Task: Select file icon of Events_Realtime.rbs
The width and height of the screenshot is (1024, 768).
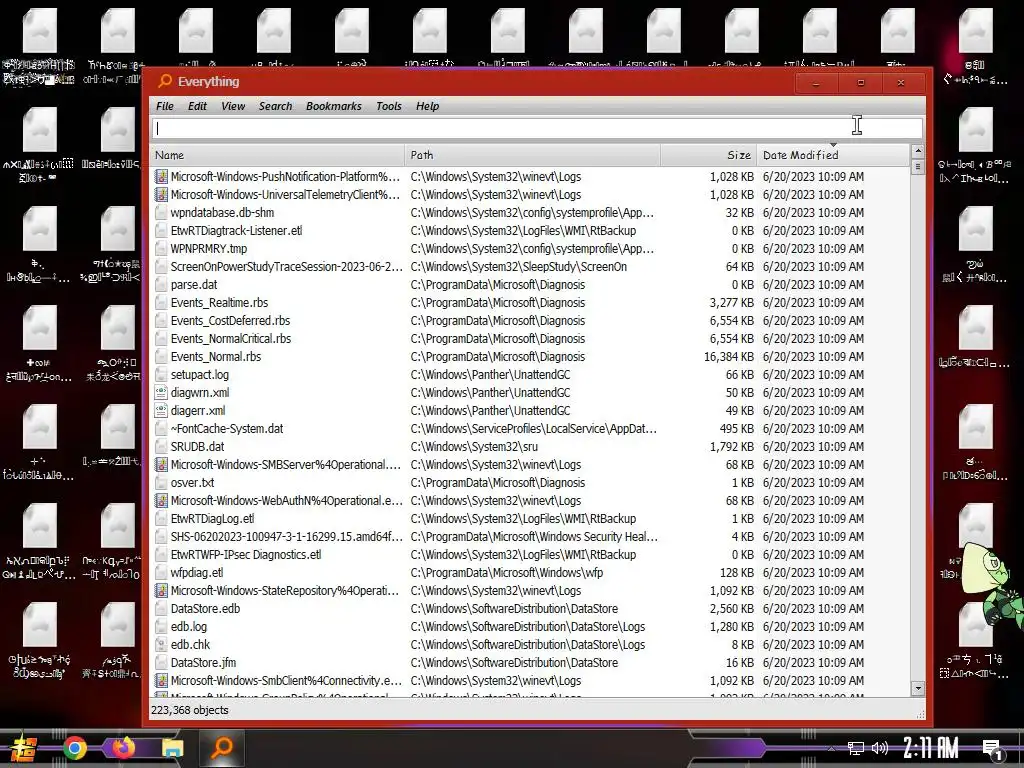Action: [x=161, y=302]
